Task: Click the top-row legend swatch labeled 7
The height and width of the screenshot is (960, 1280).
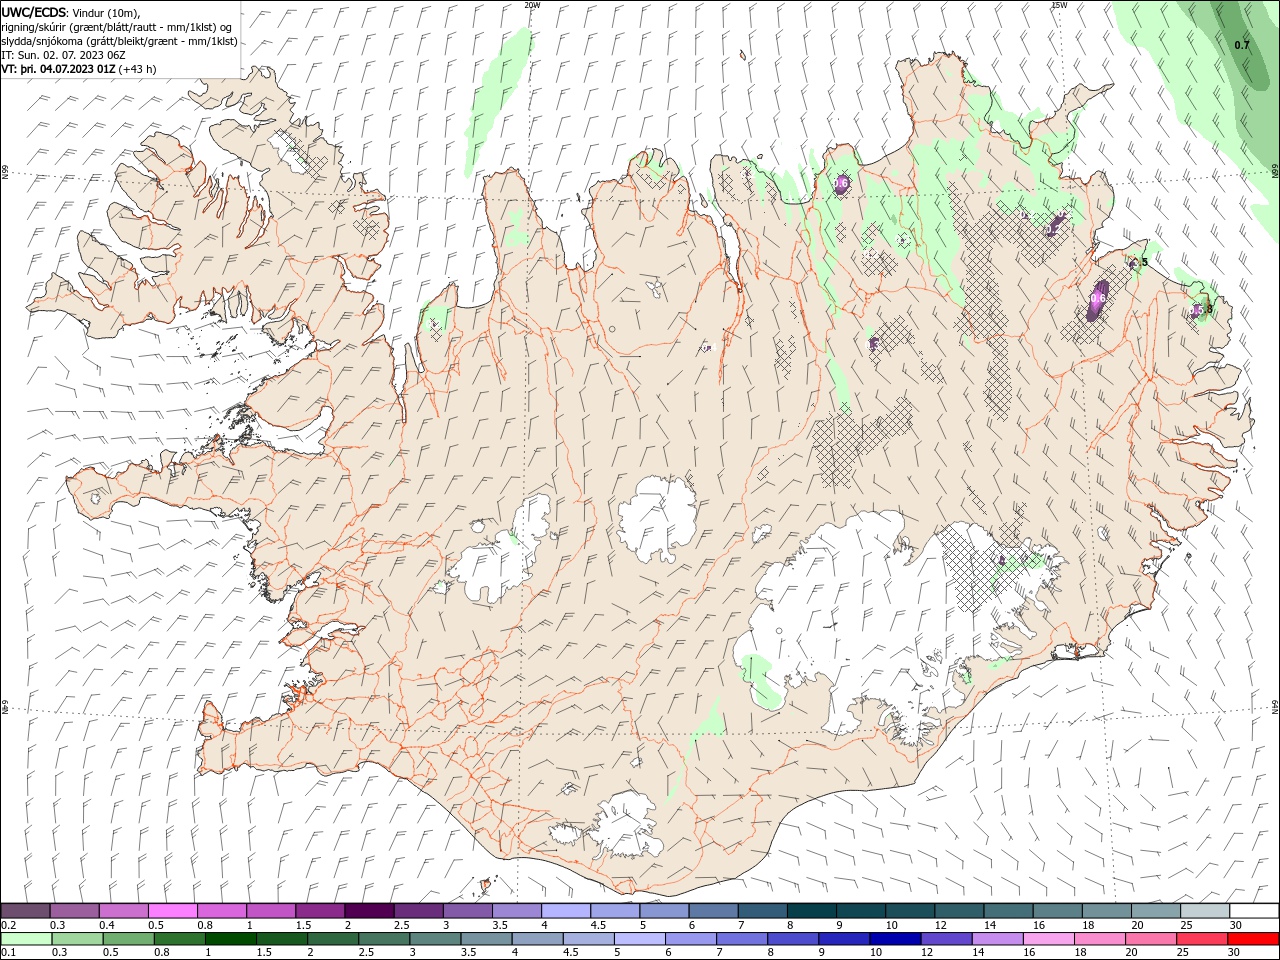Action: 762,911
